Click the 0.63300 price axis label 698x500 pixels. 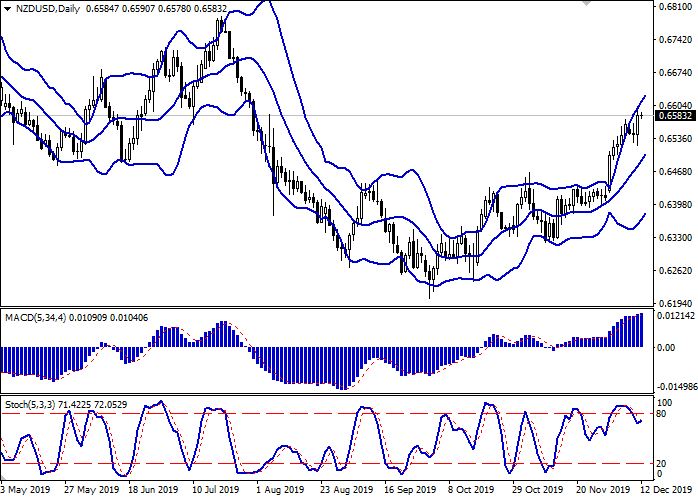675,237
